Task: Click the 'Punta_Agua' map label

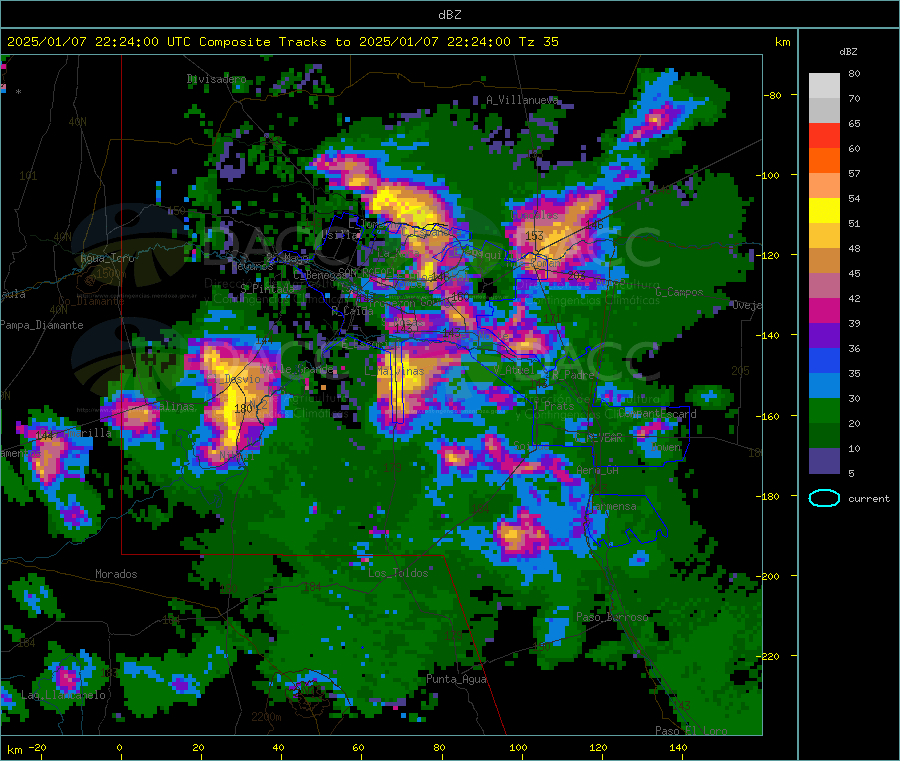Action: (456, 679)
